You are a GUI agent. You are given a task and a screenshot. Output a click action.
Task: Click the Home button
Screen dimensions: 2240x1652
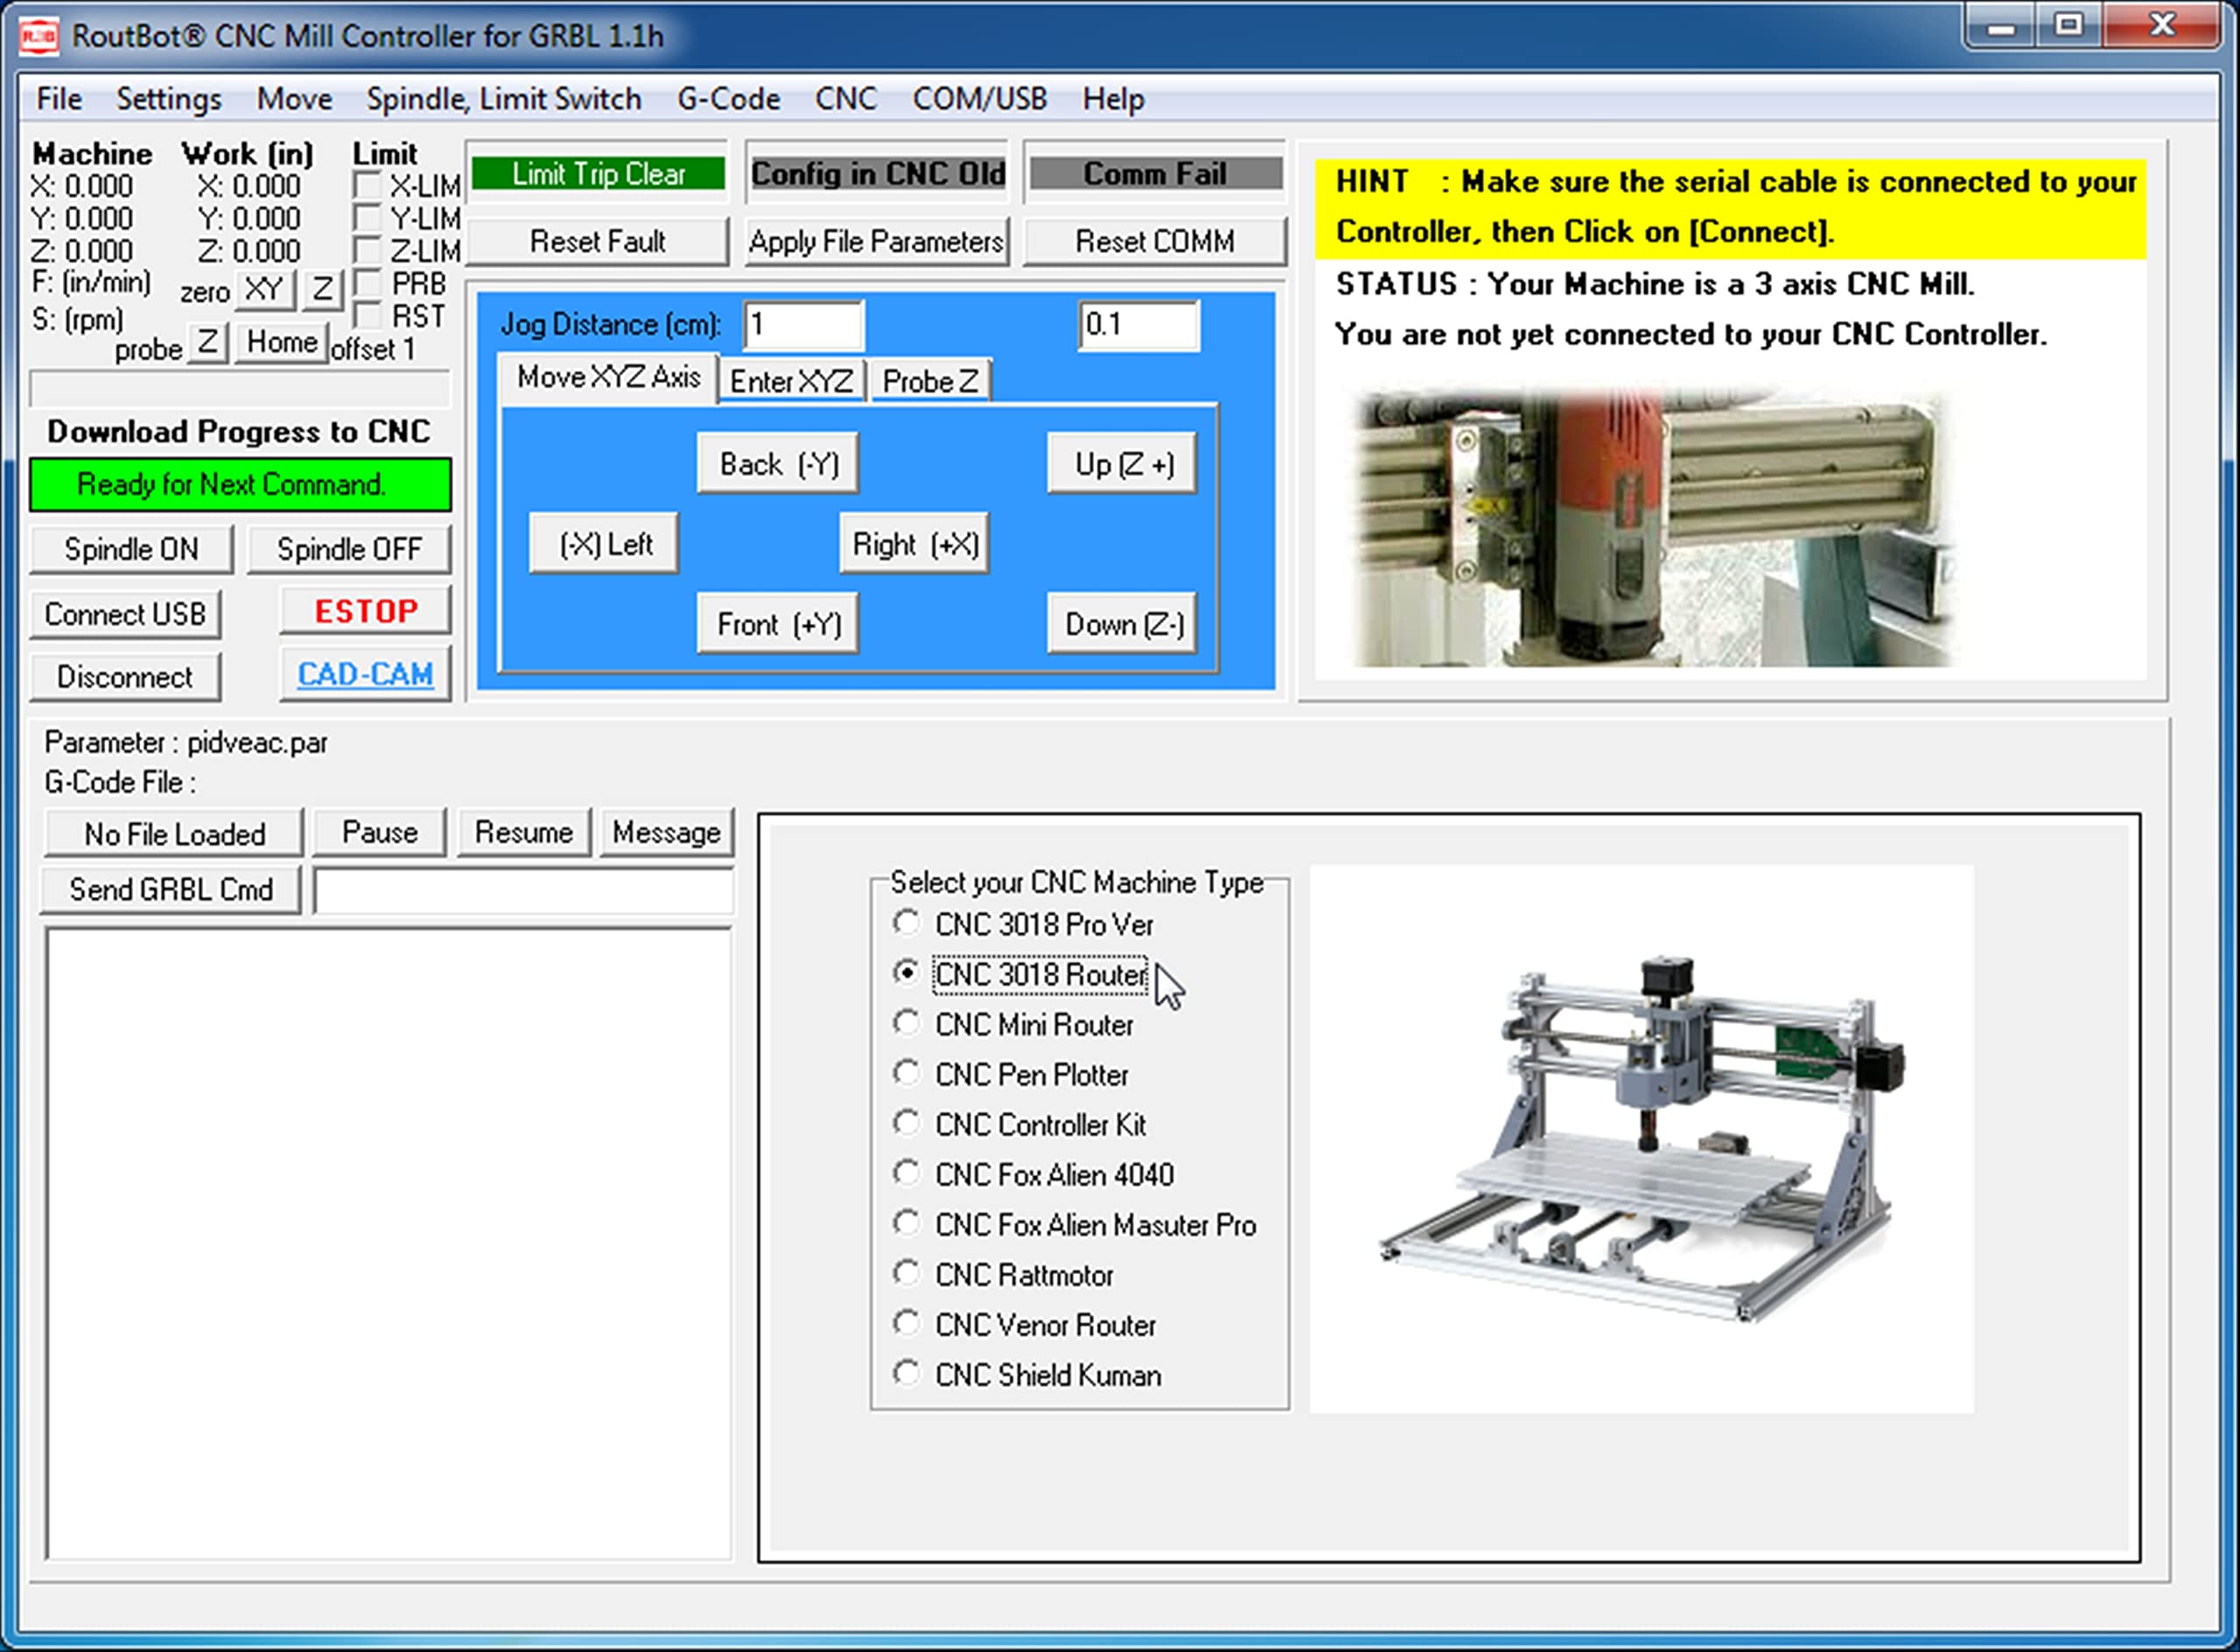(x=281, y=343)
